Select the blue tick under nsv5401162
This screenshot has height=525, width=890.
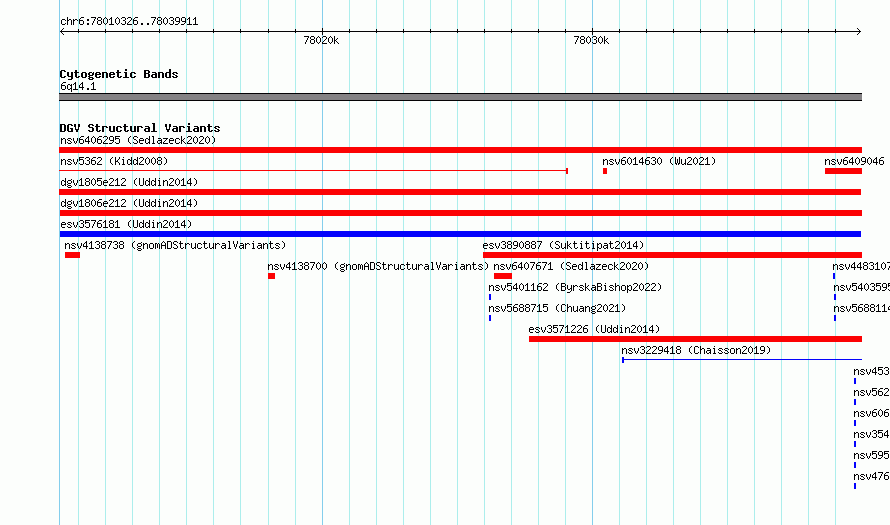pyautogui.click(x=490, y=297)
